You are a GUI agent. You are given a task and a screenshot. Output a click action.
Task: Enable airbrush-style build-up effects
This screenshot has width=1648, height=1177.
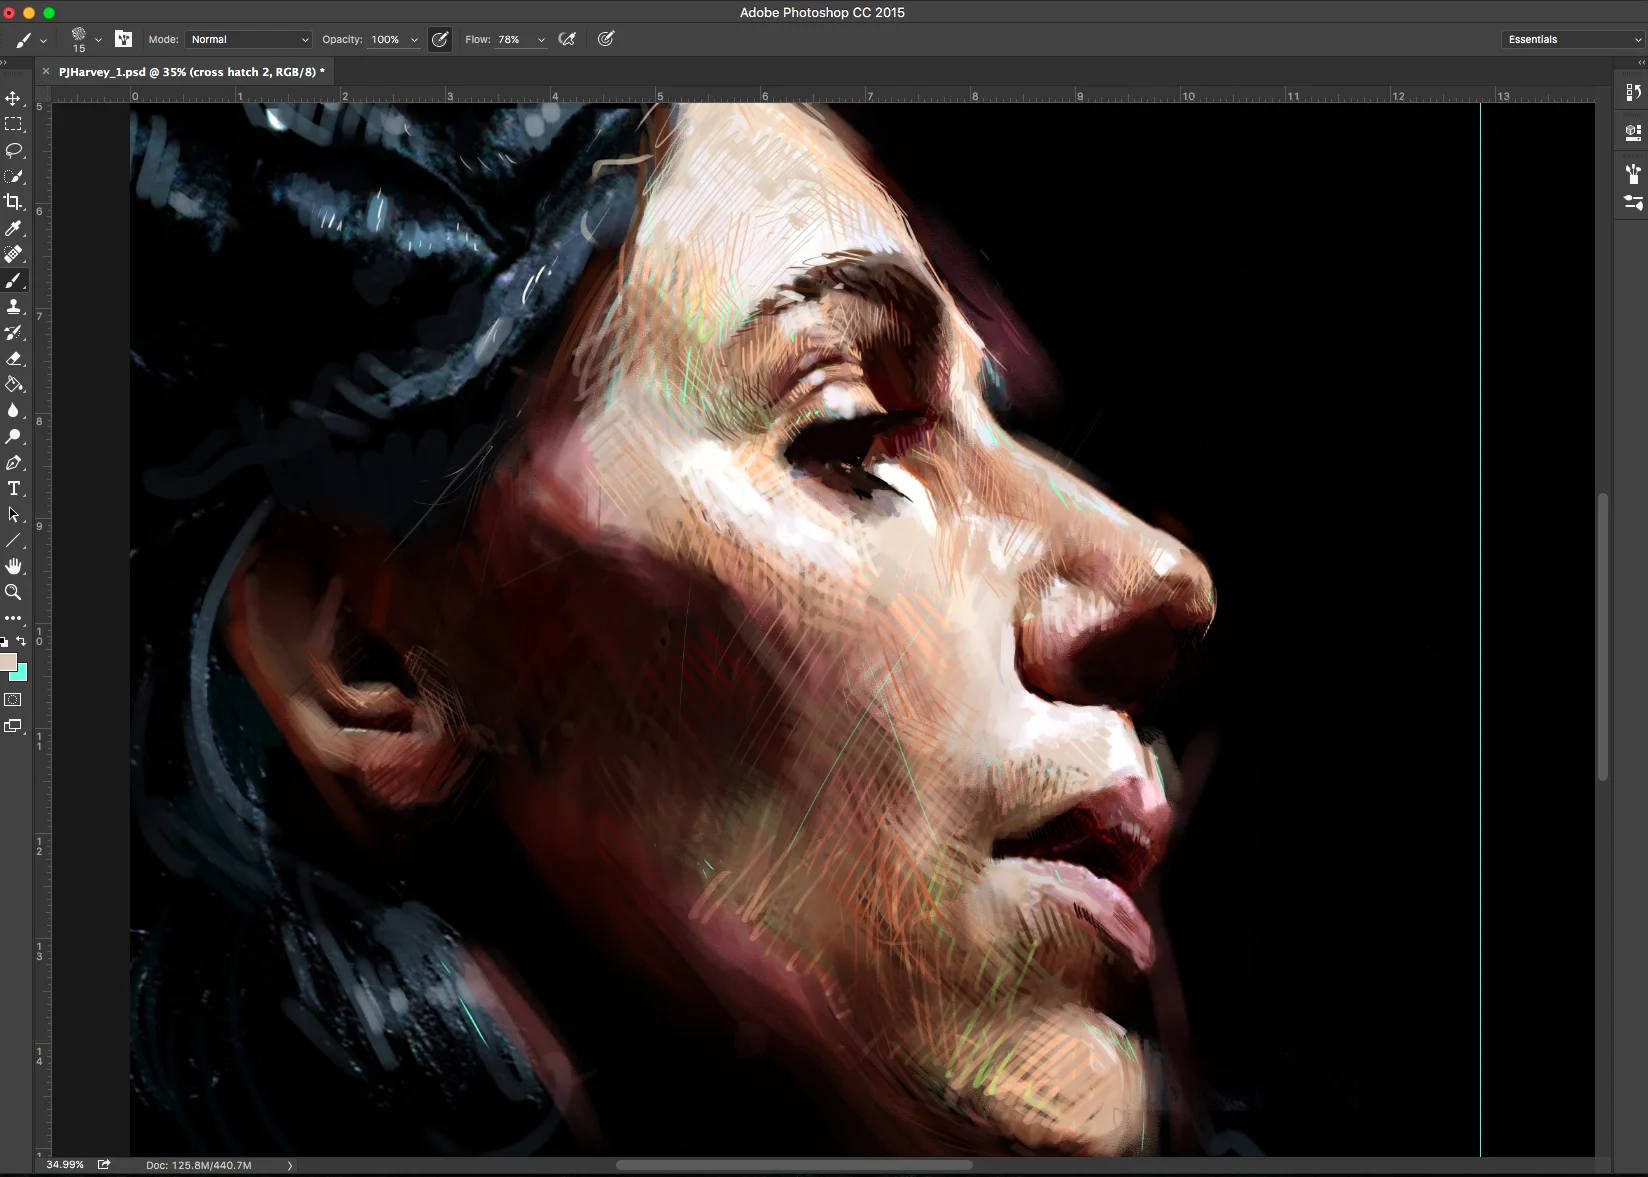click(567, 39)
